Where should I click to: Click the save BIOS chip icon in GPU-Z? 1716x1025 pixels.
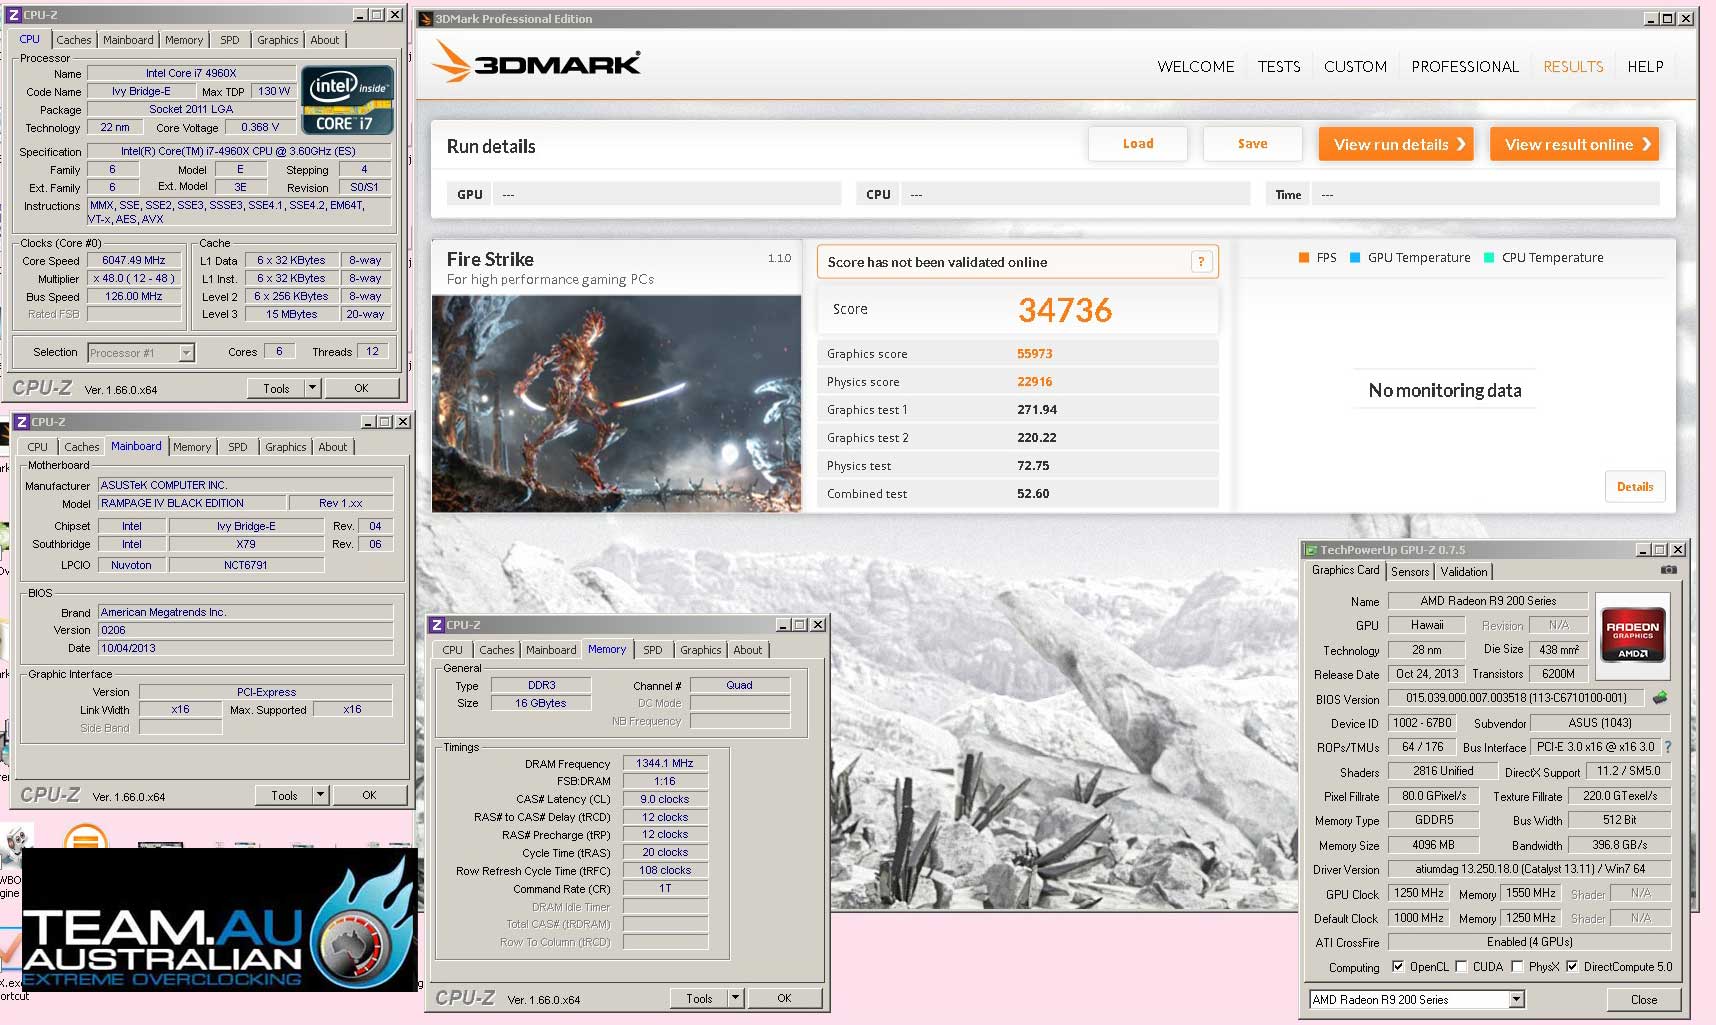1660,697
